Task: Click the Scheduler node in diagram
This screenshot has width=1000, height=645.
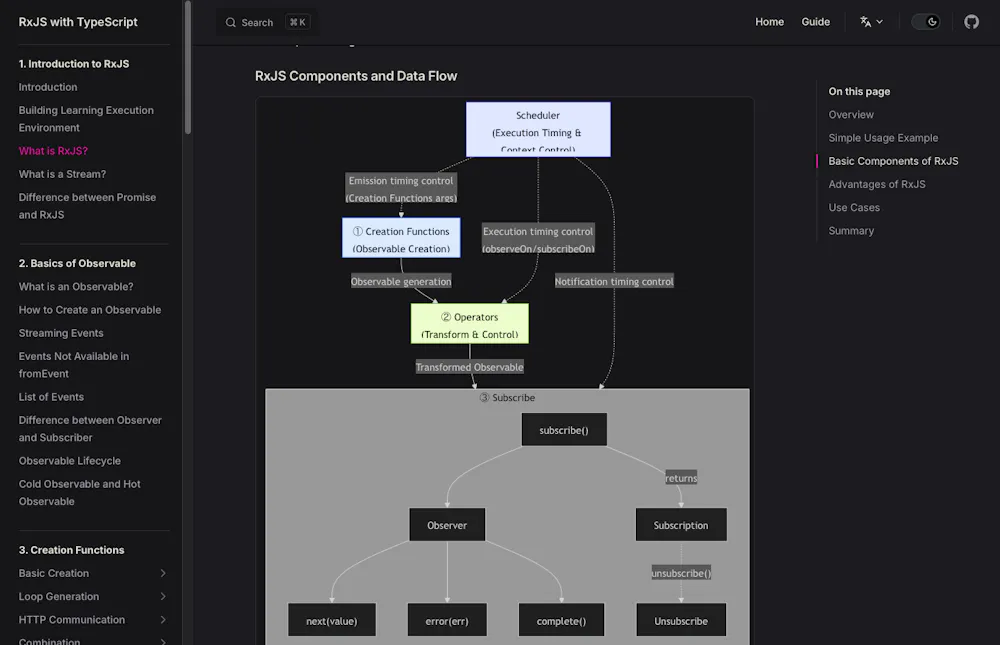Action: click(538, 130)
